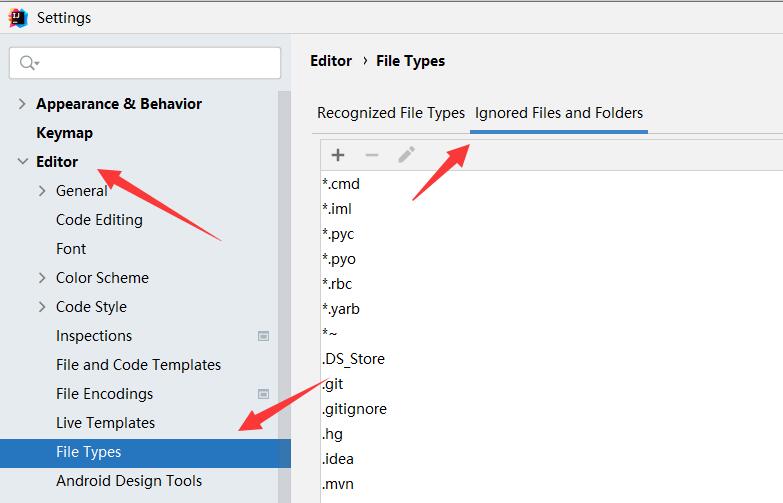Screen dimensions: 783x503
Task: Expand the Appearance & Behavior section
Action: 22,104
